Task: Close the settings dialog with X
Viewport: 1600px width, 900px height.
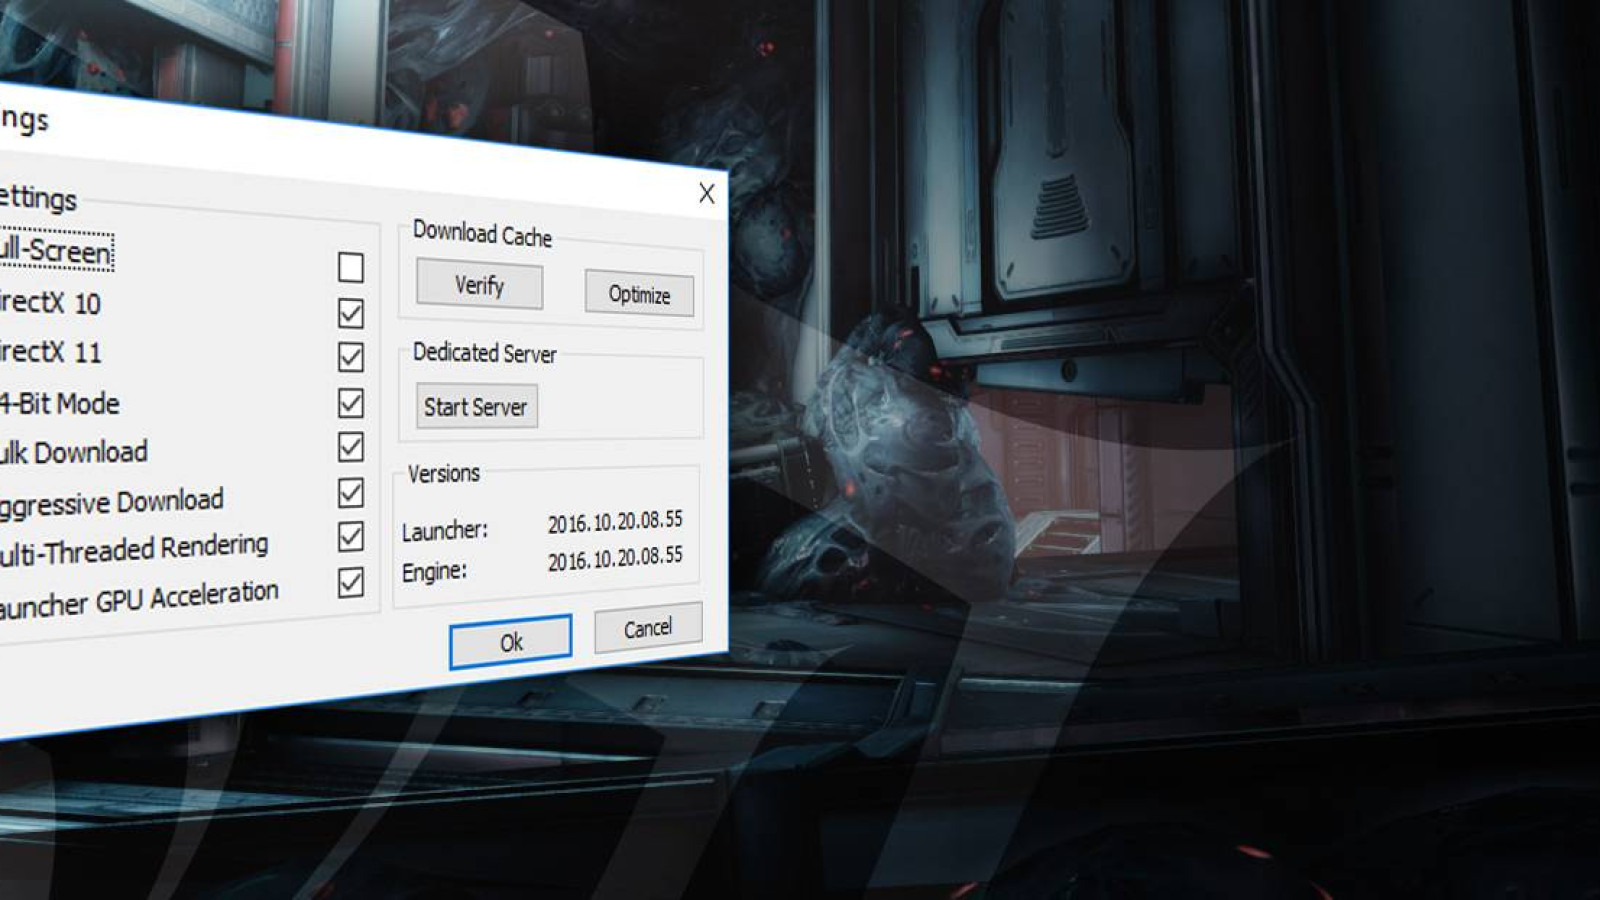Action: (707, 193)
